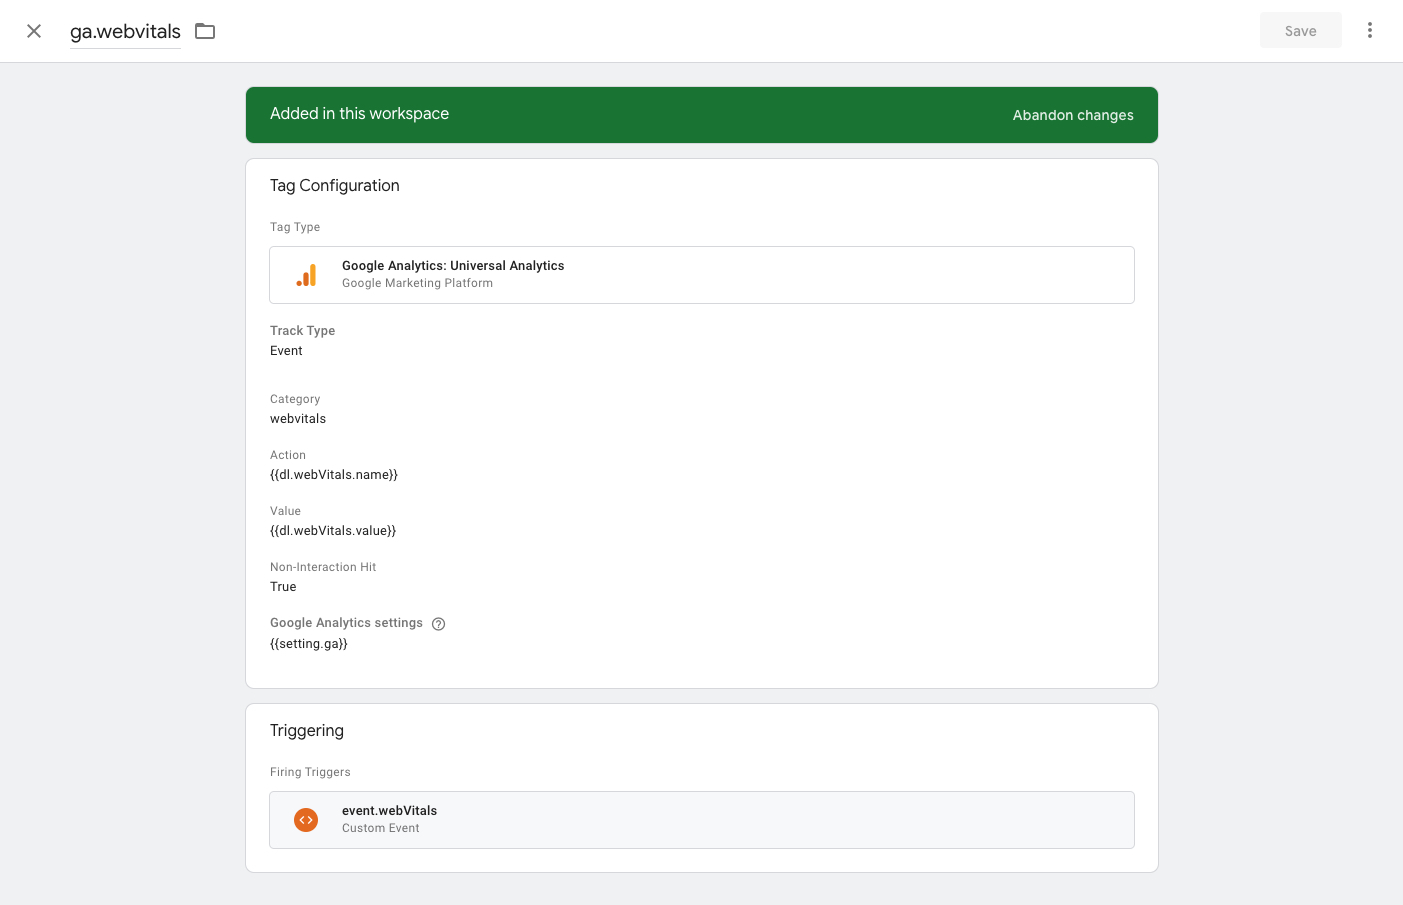The height and width of the screenshot is (905, 1403).
Task: Open help icon next to Google Analytics settings
Action: point(438,624)
